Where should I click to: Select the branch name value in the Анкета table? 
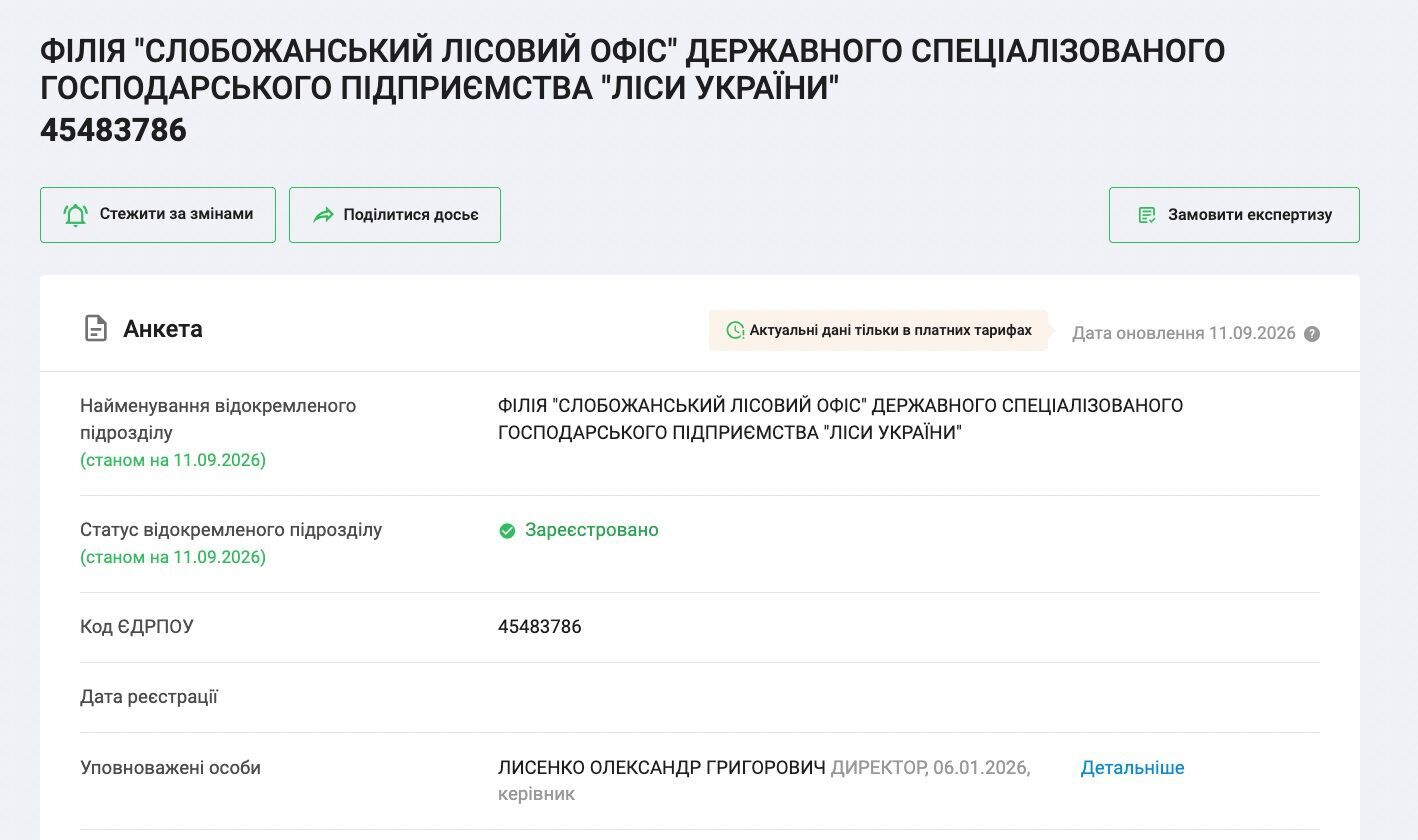pos(840,419)
